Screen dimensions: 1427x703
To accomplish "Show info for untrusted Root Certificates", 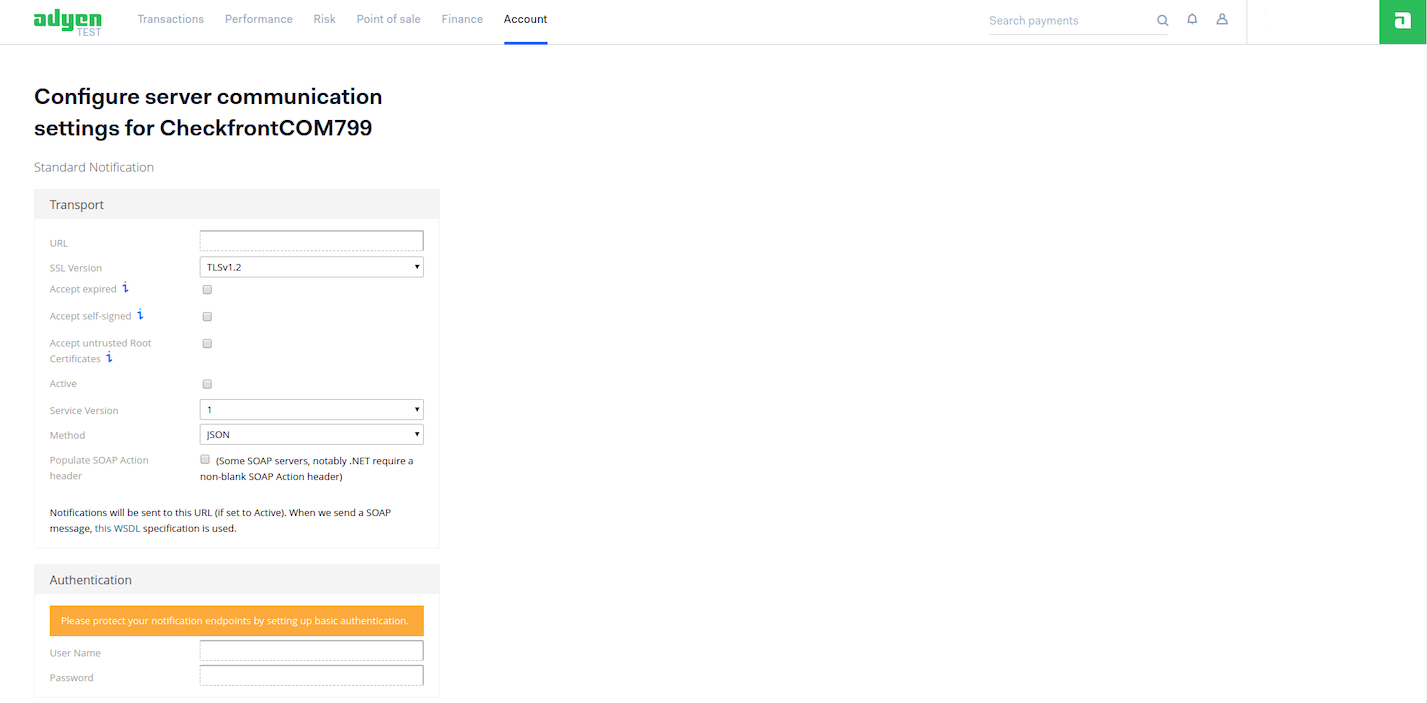I will 109,358.
